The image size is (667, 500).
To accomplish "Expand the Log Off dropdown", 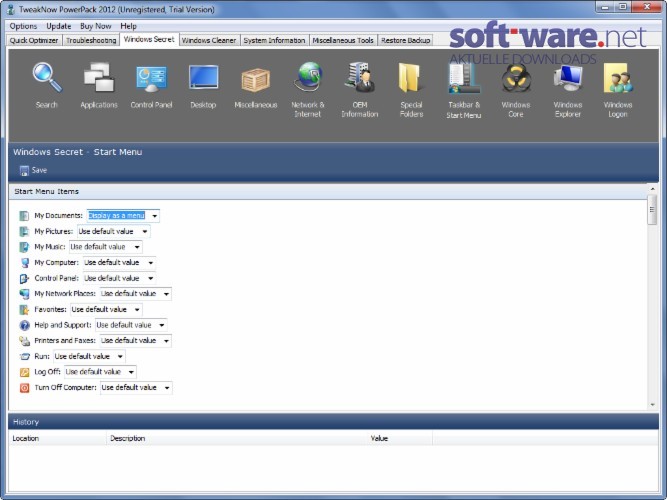I will (131, 372).
